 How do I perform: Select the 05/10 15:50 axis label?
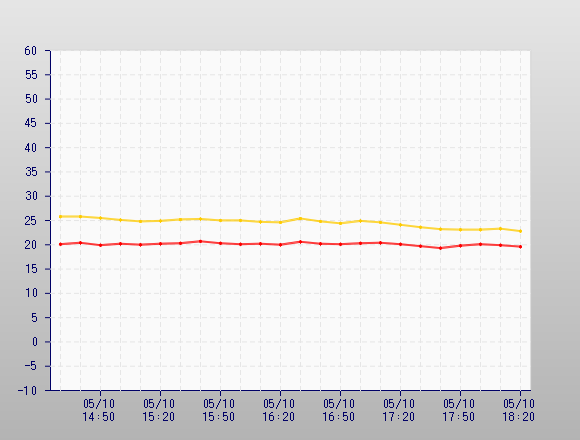tap(219, 410)
